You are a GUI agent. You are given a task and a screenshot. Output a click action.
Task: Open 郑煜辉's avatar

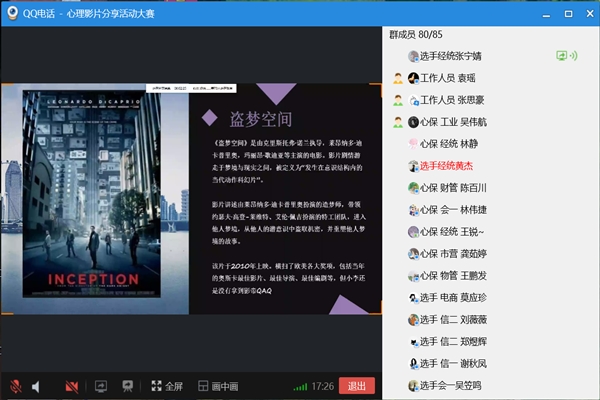pyautogui.click(x=413, y=341)
